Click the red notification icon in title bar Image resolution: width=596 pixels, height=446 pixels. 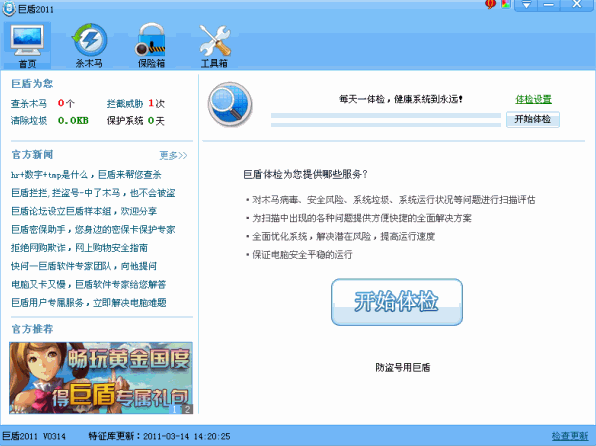click(x=491, y=4)
